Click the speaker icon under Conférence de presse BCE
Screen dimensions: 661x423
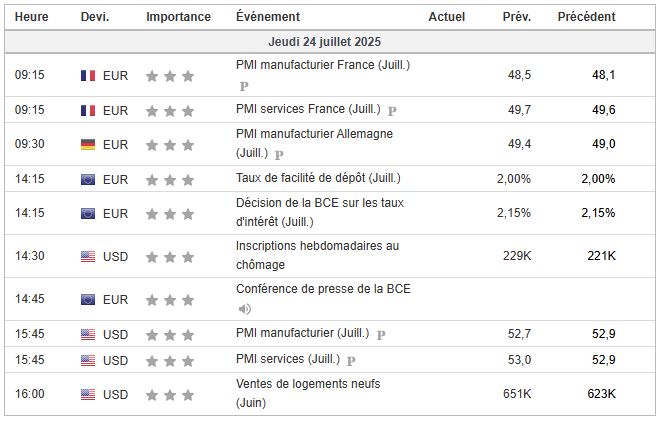coord(243,309)
